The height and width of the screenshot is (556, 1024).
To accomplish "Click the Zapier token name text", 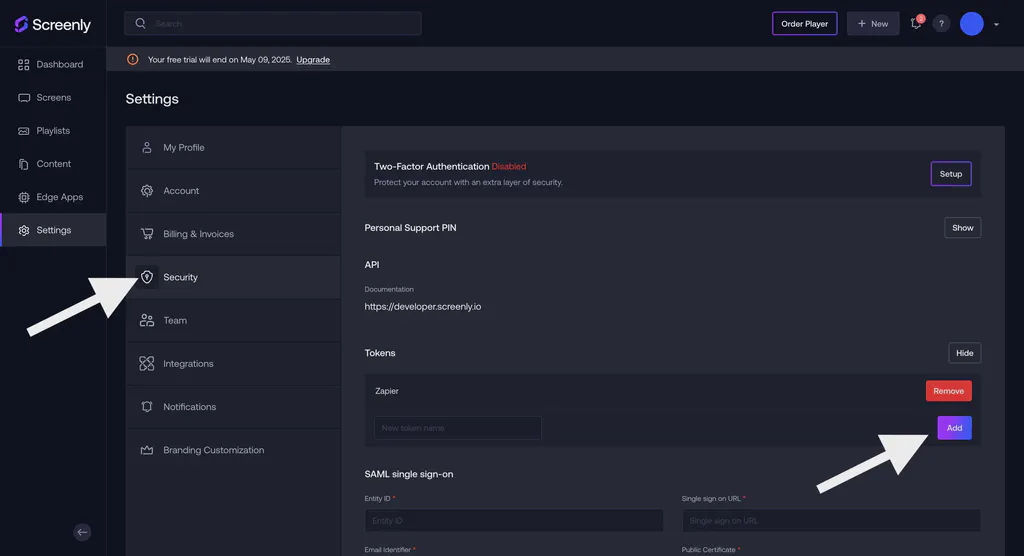I will click(x=387, y=391).
